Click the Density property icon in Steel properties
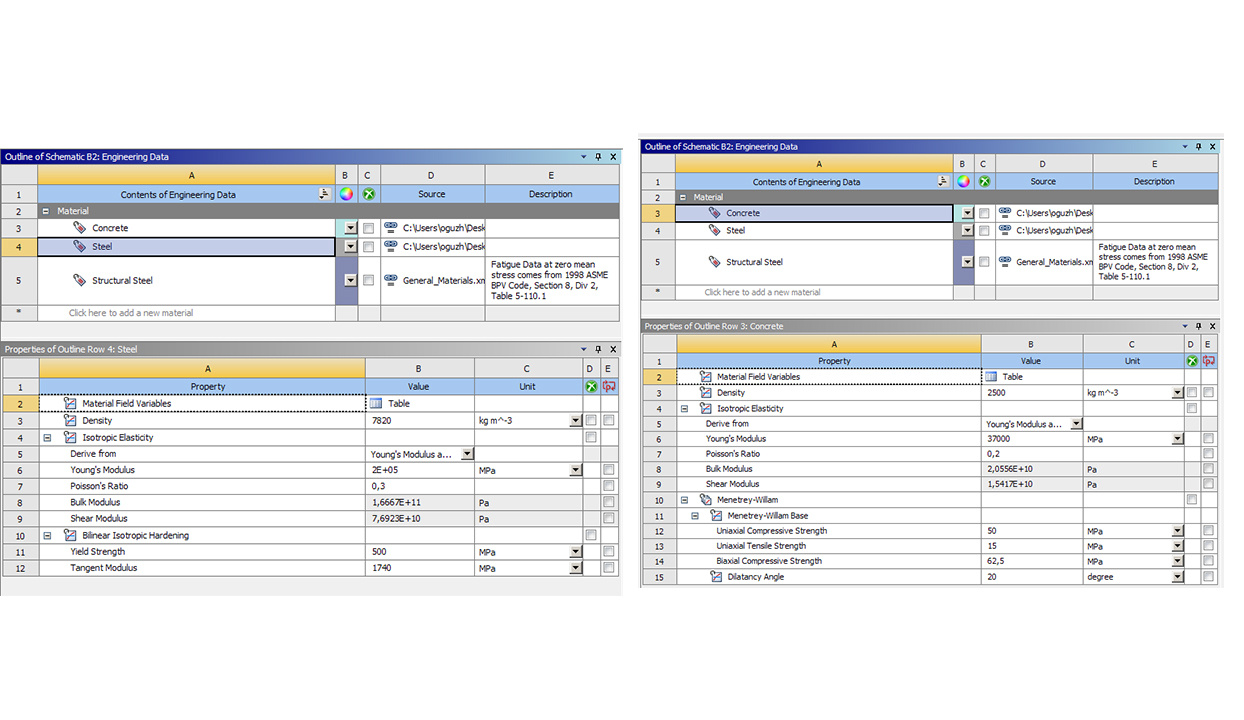 click(71, 421)
